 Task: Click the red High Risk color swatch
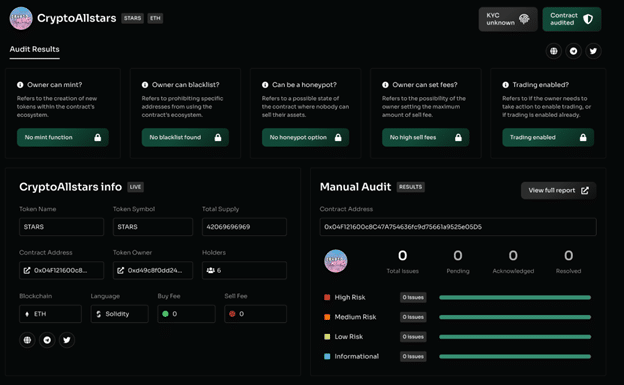(x=327, y=297)
